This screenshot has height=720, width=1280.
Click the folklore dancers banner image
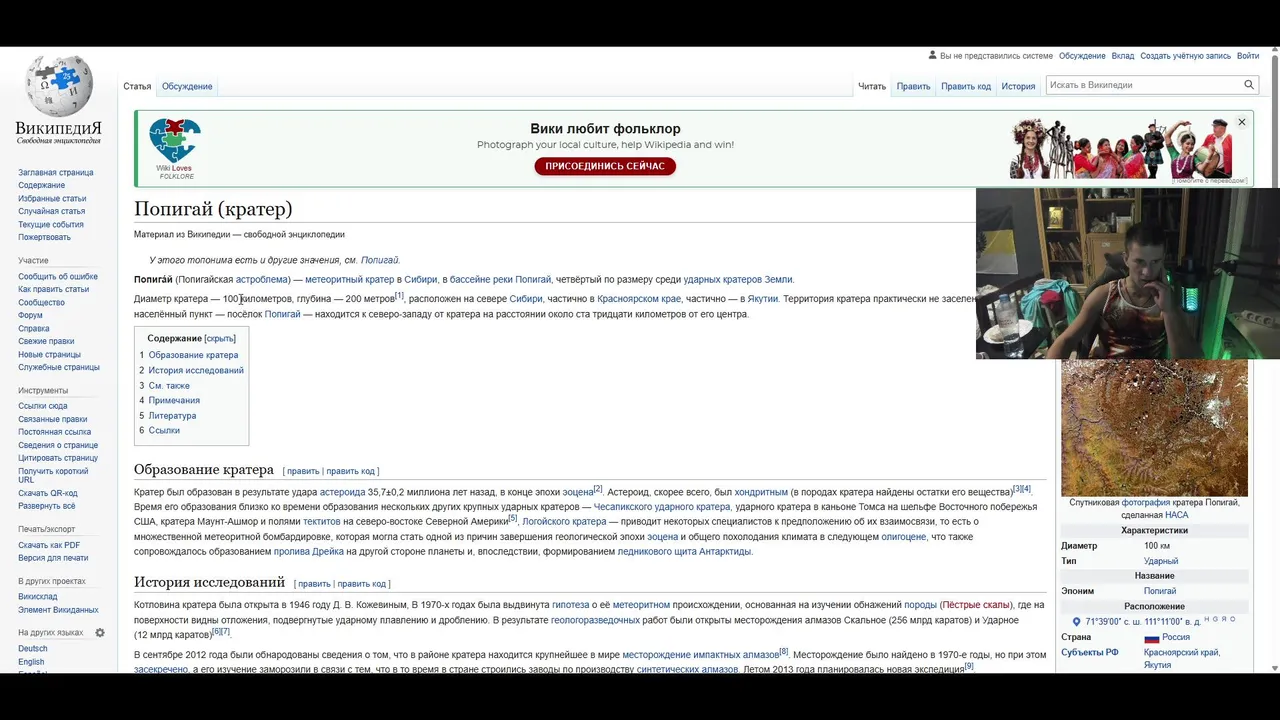pyautogui.click(x=1120, y=148)
